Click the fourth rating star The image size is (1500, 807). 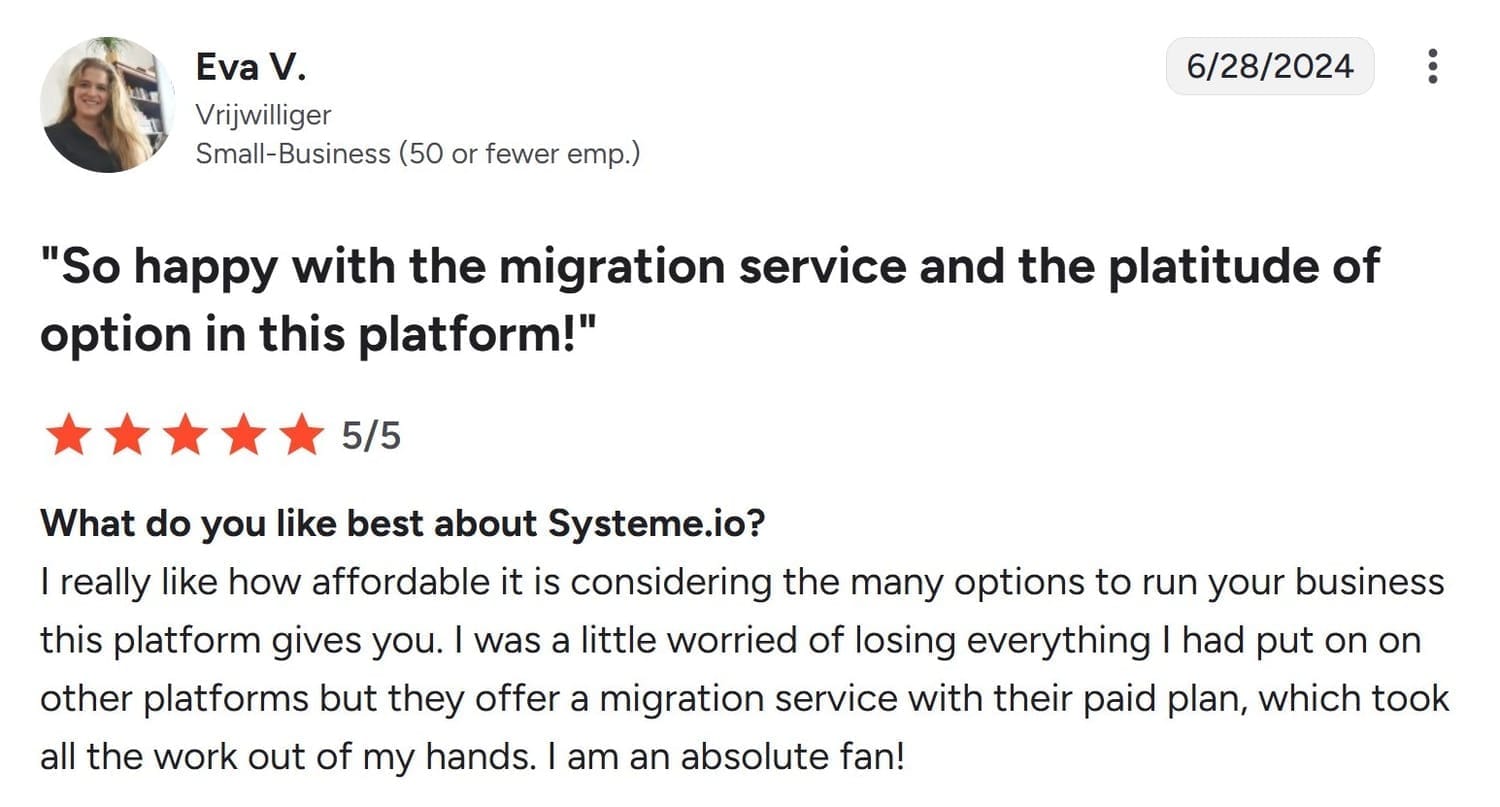(241, 436)
